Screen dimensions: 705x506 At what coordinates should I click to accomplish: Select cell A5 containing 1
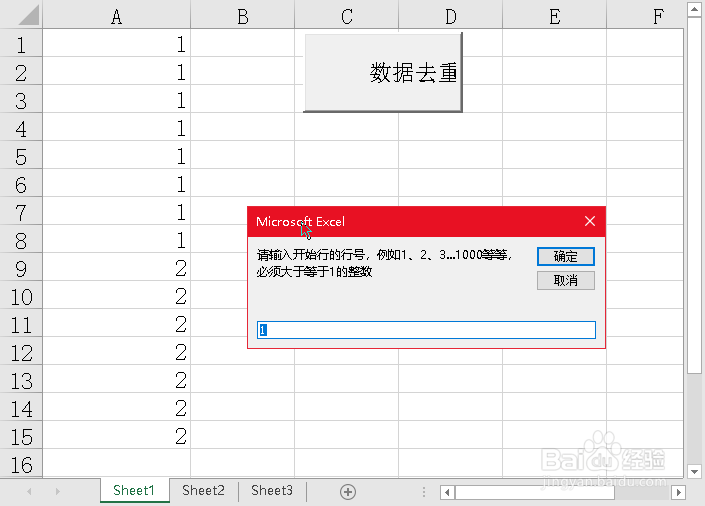116,156
